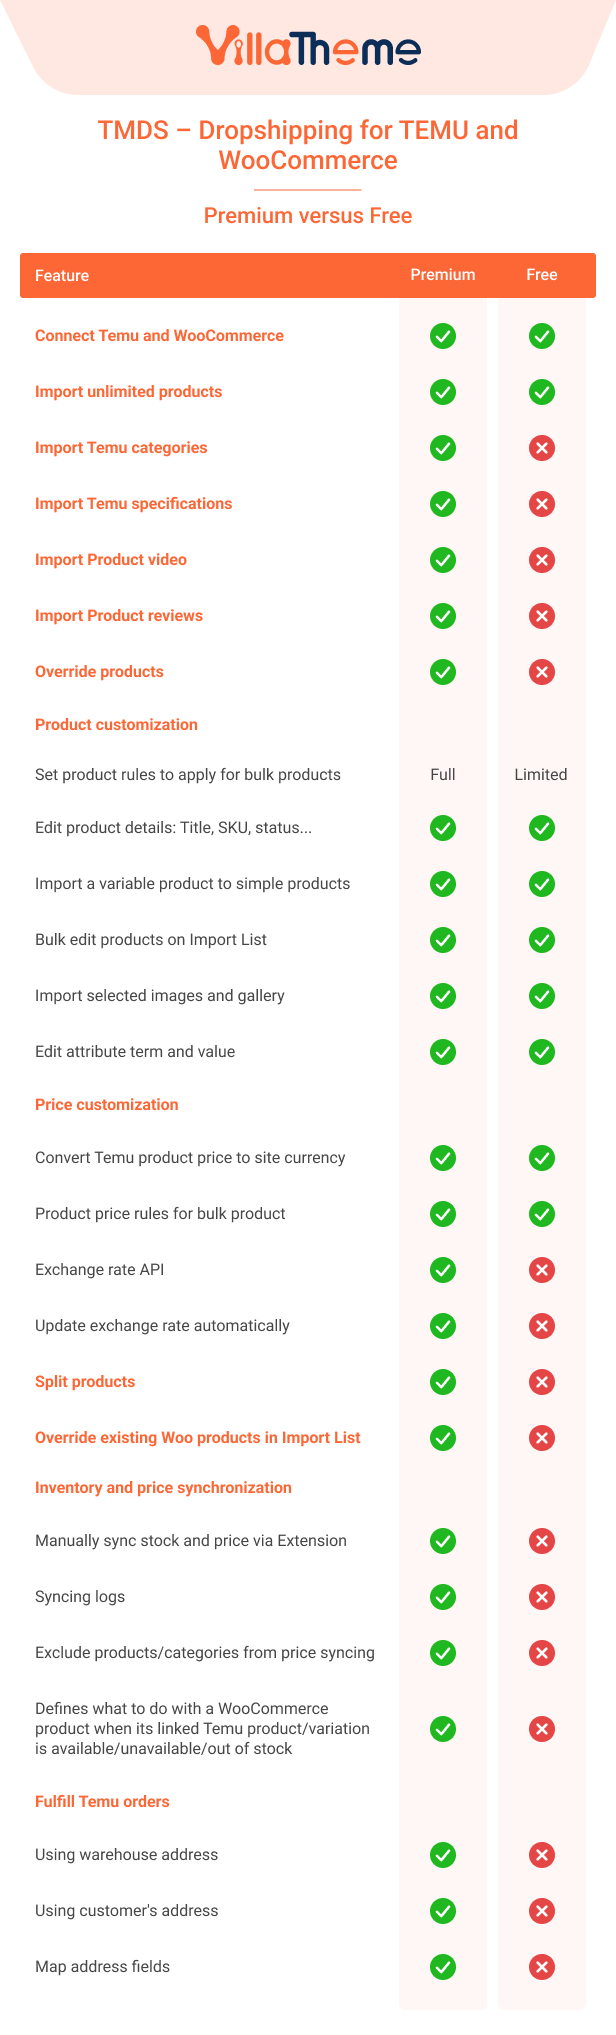Click Free red cross for Split products

[542, 1382]
